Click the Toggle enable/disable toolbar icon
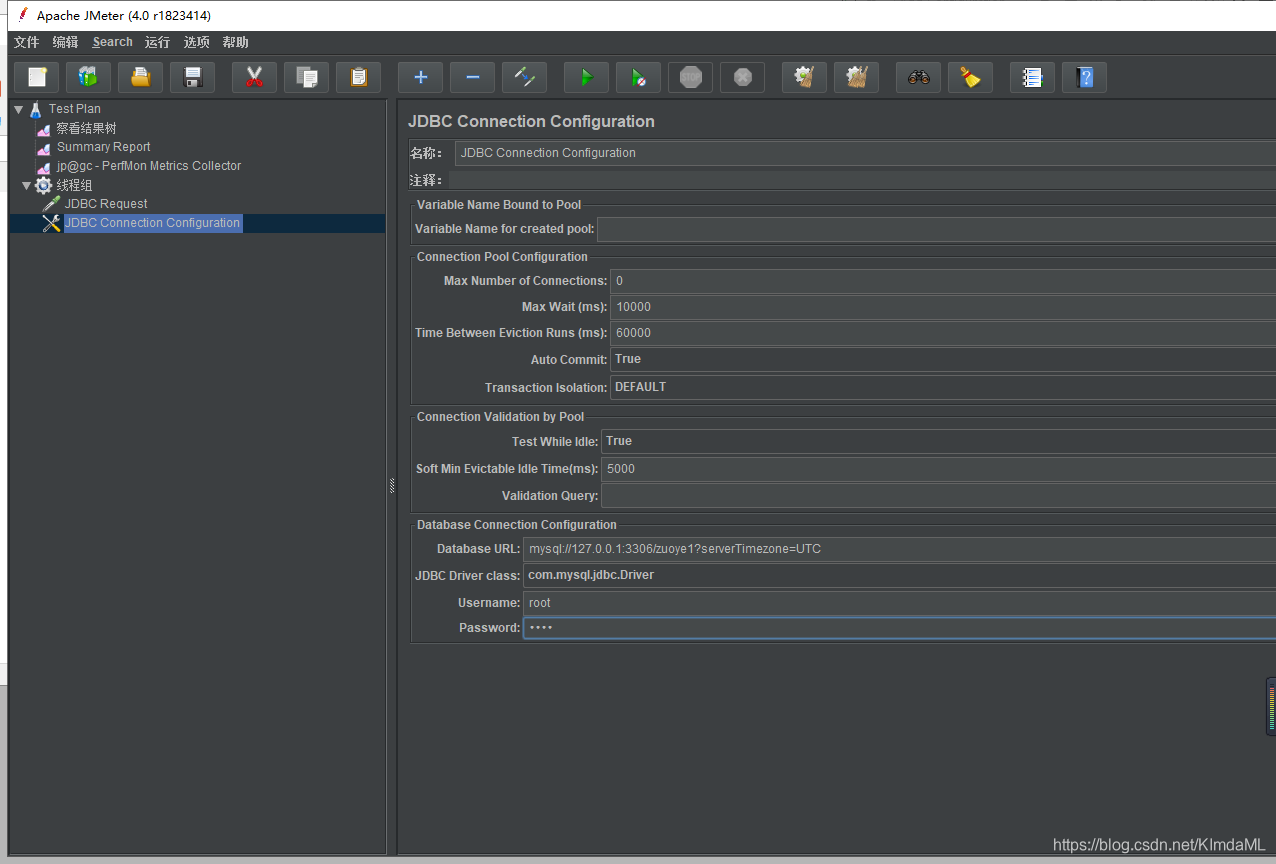 coord(524,77)
